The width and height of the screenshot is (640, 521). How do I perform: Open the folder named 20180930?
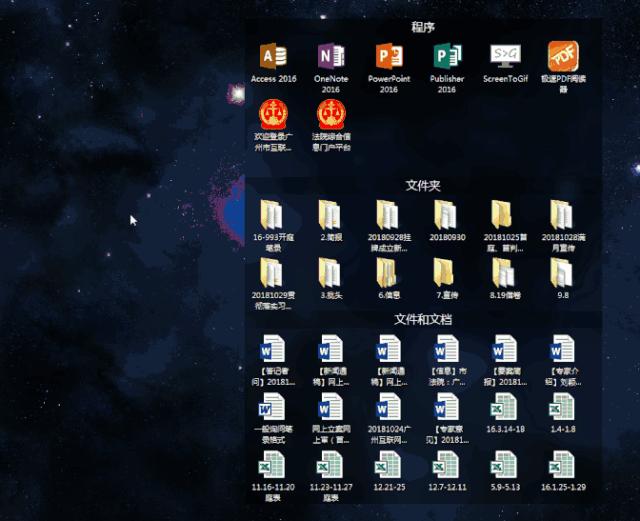[x=447, y=215]
